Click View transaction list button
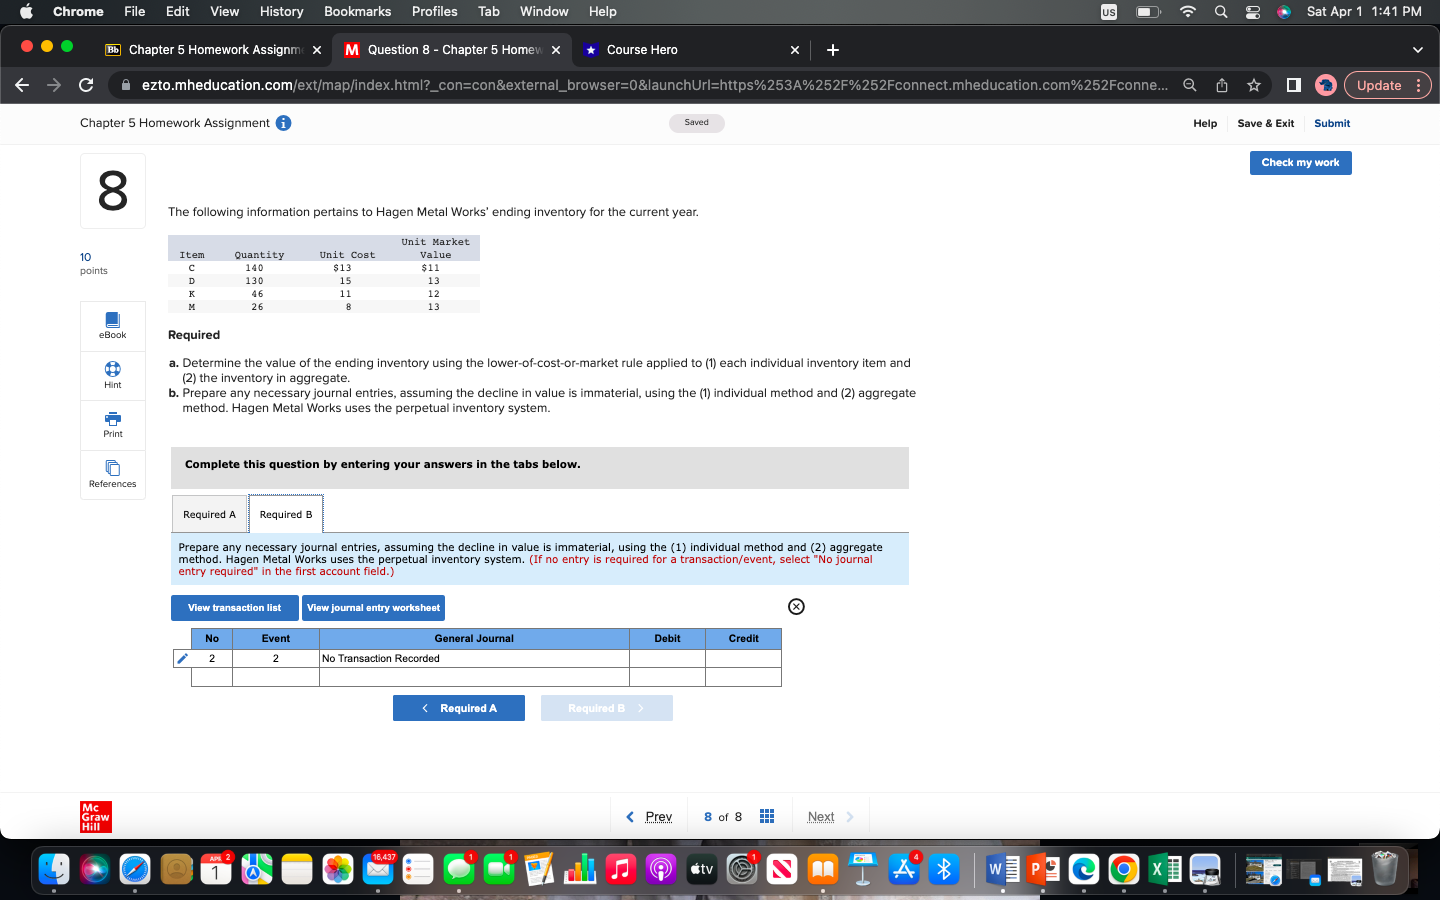Screen dimensions: 1440x900 [x=235, y=608]
